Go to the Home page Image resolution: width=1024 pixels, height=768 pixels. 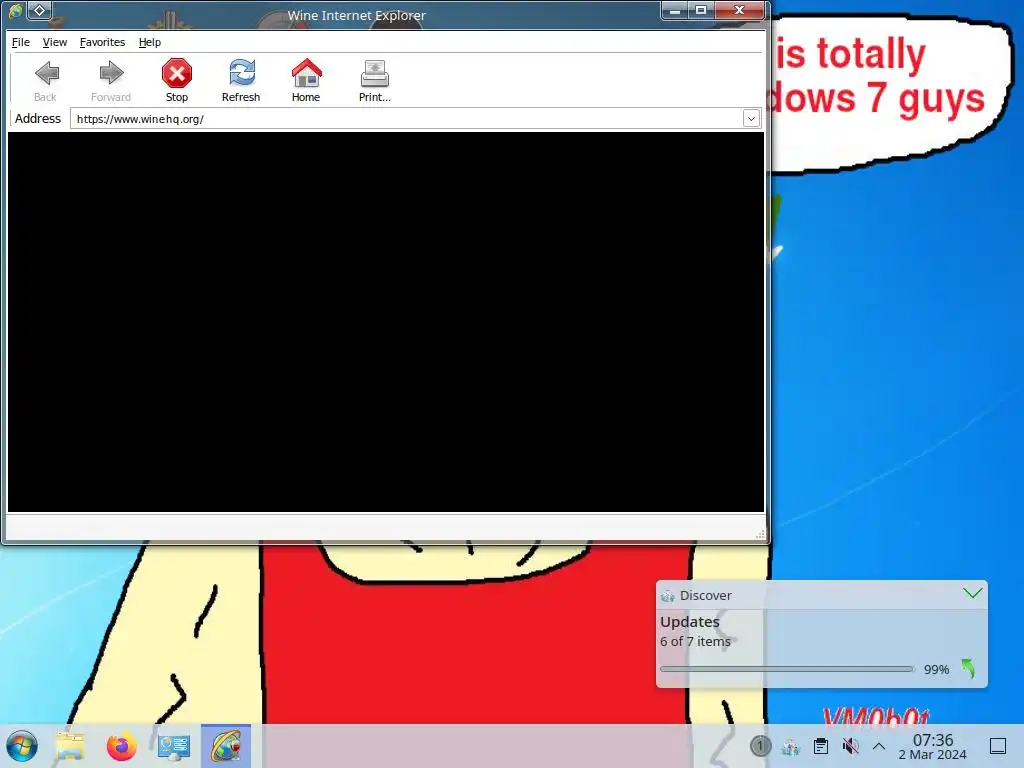pyautogui.click(x=306, y=80)
